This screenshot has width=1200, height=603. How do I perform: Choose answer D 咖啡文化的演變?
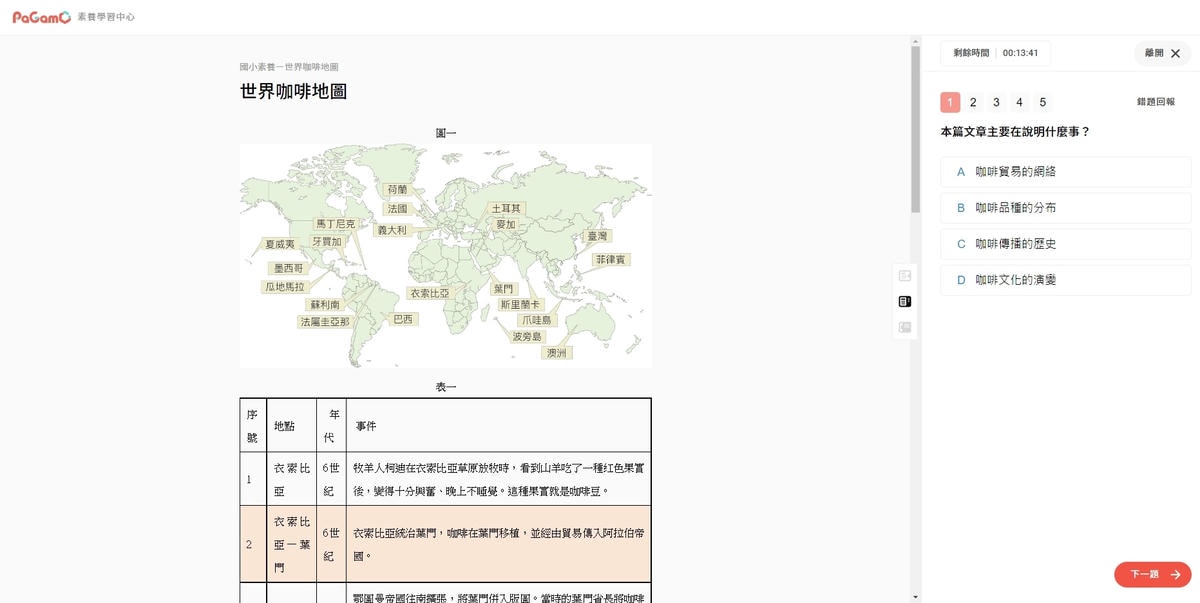[x=1065, y=280]
